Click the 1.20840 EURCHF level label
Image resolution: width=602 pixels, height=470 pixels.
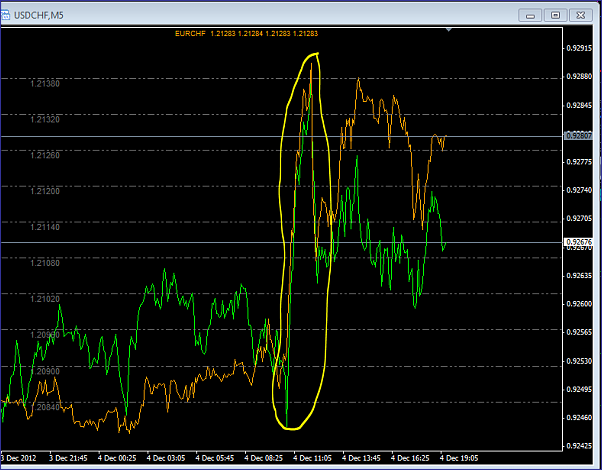point(45,407)
